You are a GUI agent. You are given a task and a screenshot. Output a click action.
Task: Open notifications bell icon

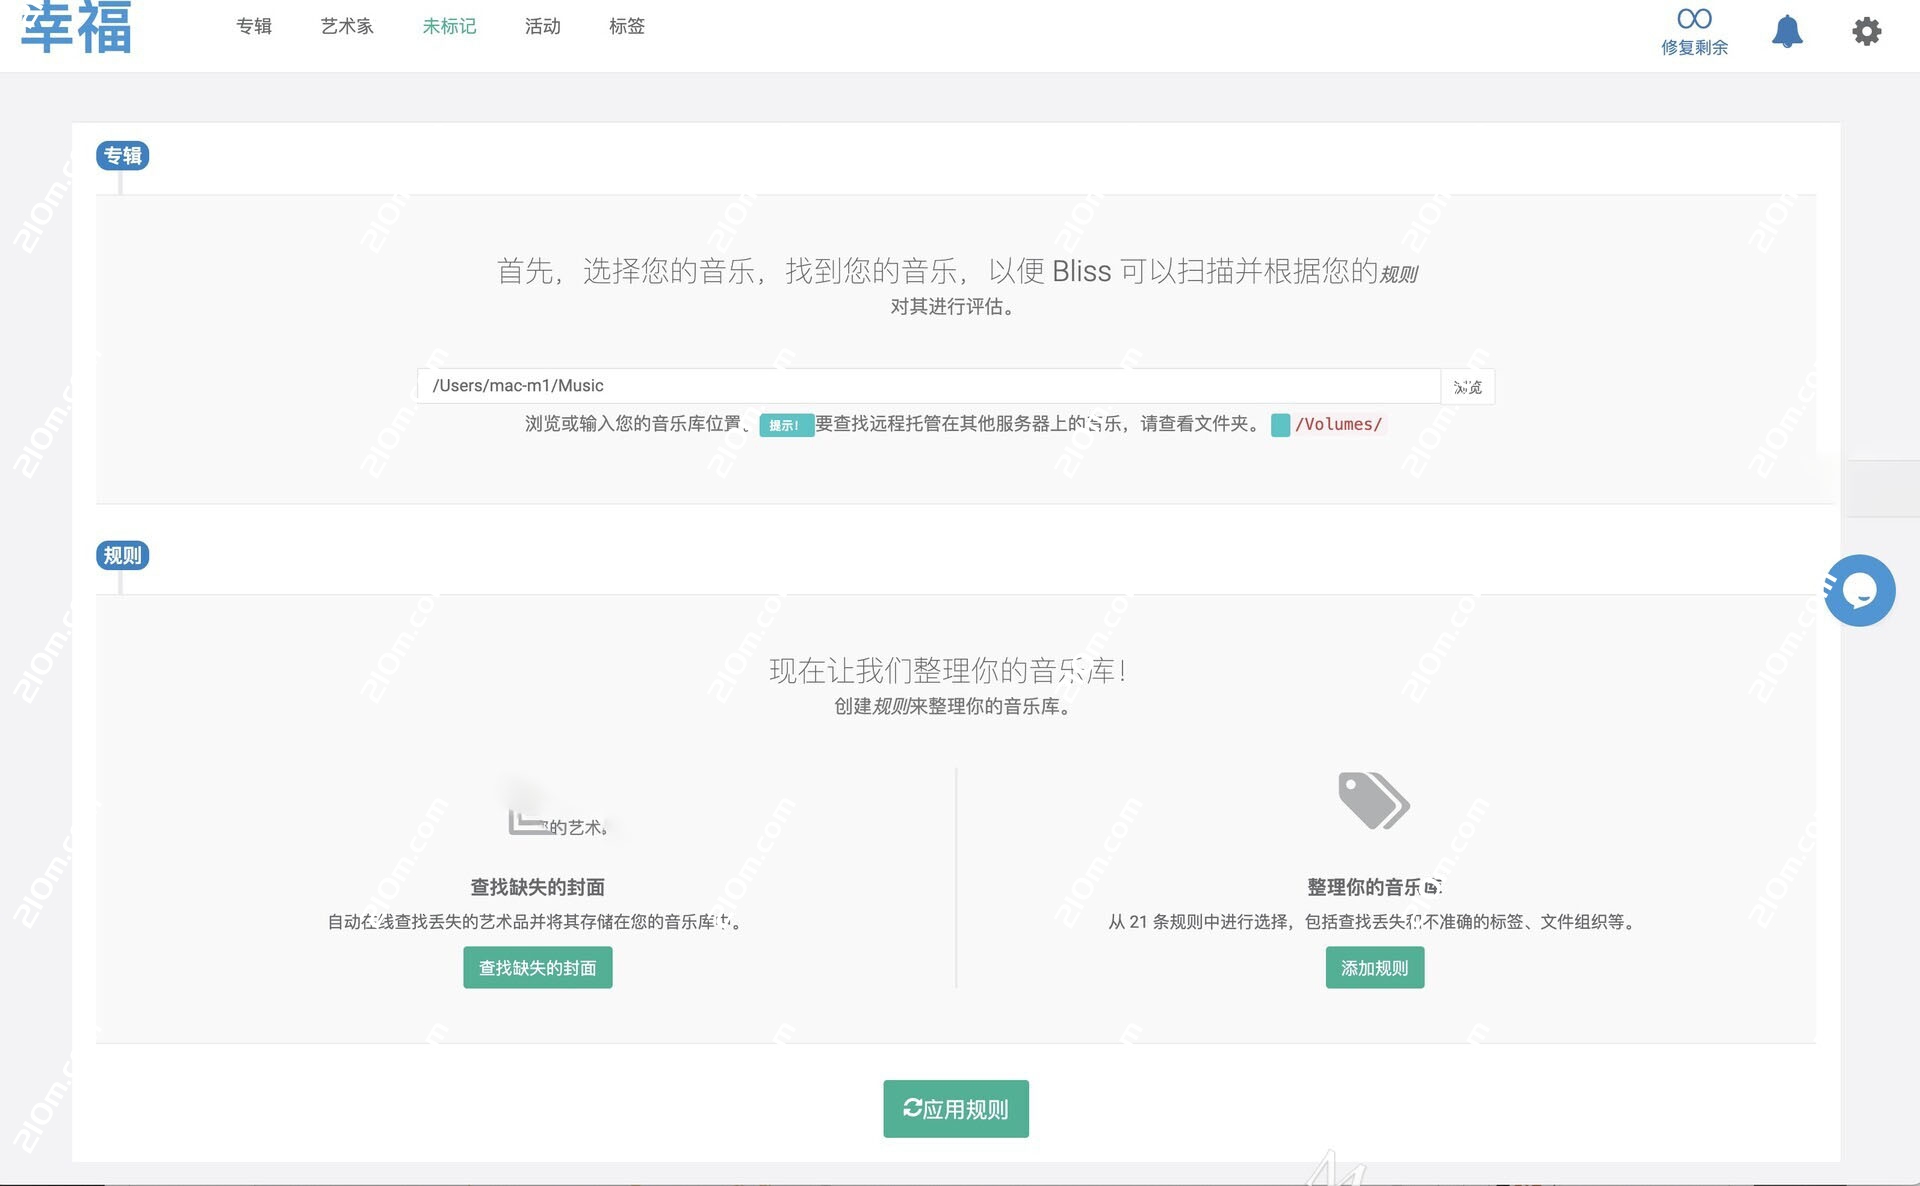1787,31
